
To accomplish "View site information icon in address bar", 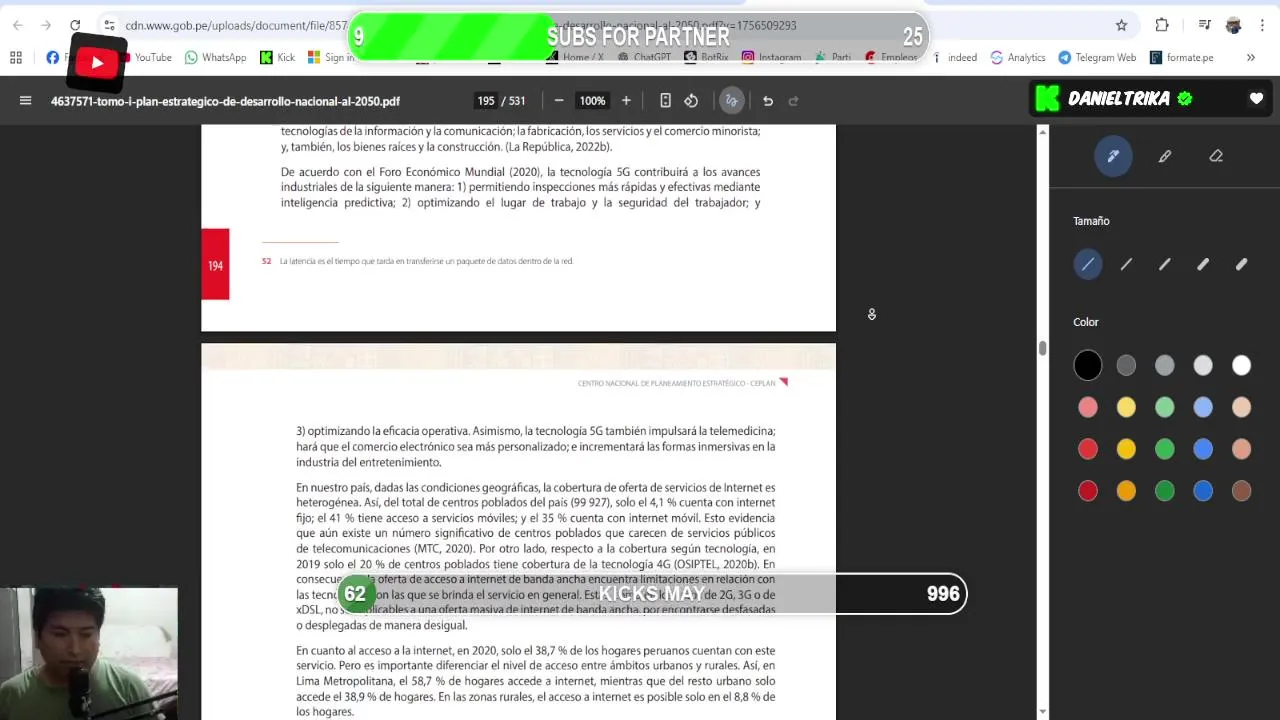I will [x=108, y=25].
